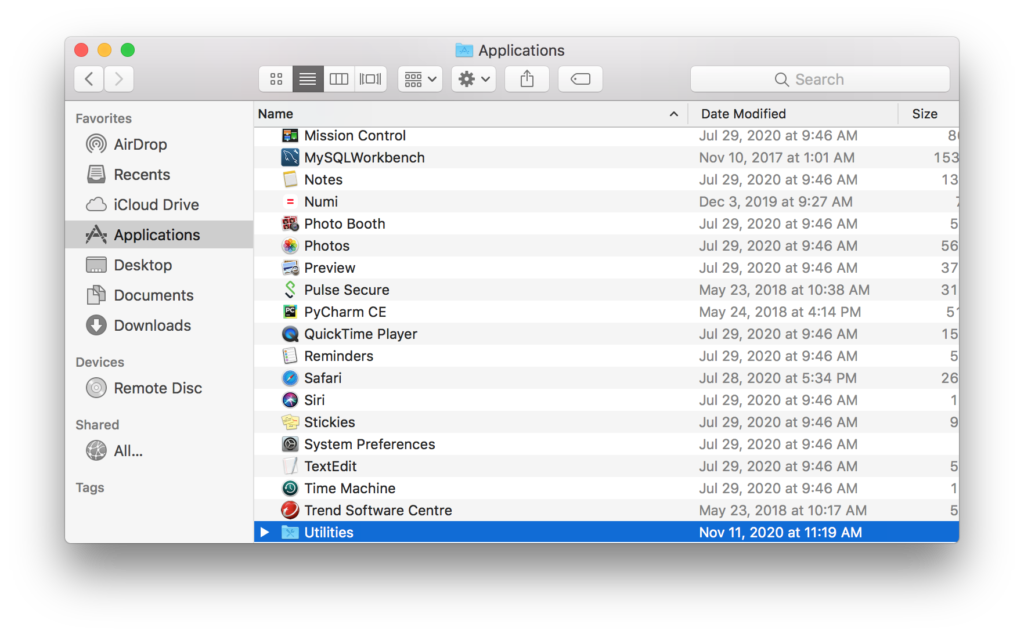The width and height of the screenshot is (1024, 636).
Task: Switch to list view in toolbar
Action: click(x=308, y=79)
